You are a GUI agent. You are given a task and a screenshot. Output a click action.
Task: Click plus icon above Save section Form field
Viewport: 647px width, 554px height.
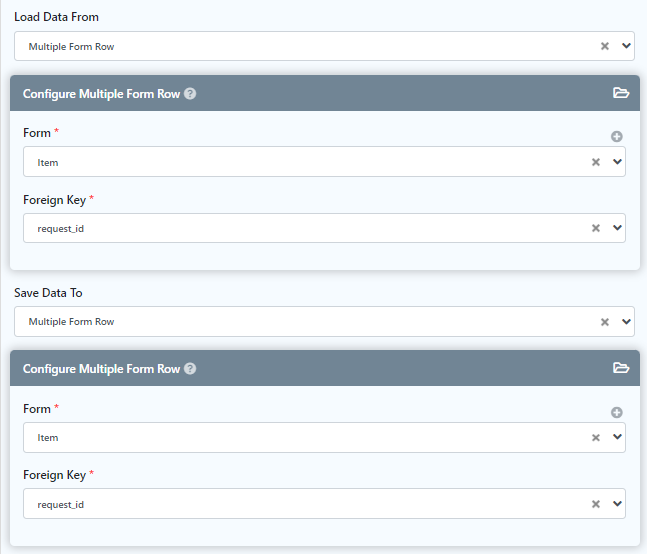pos(617,412)
